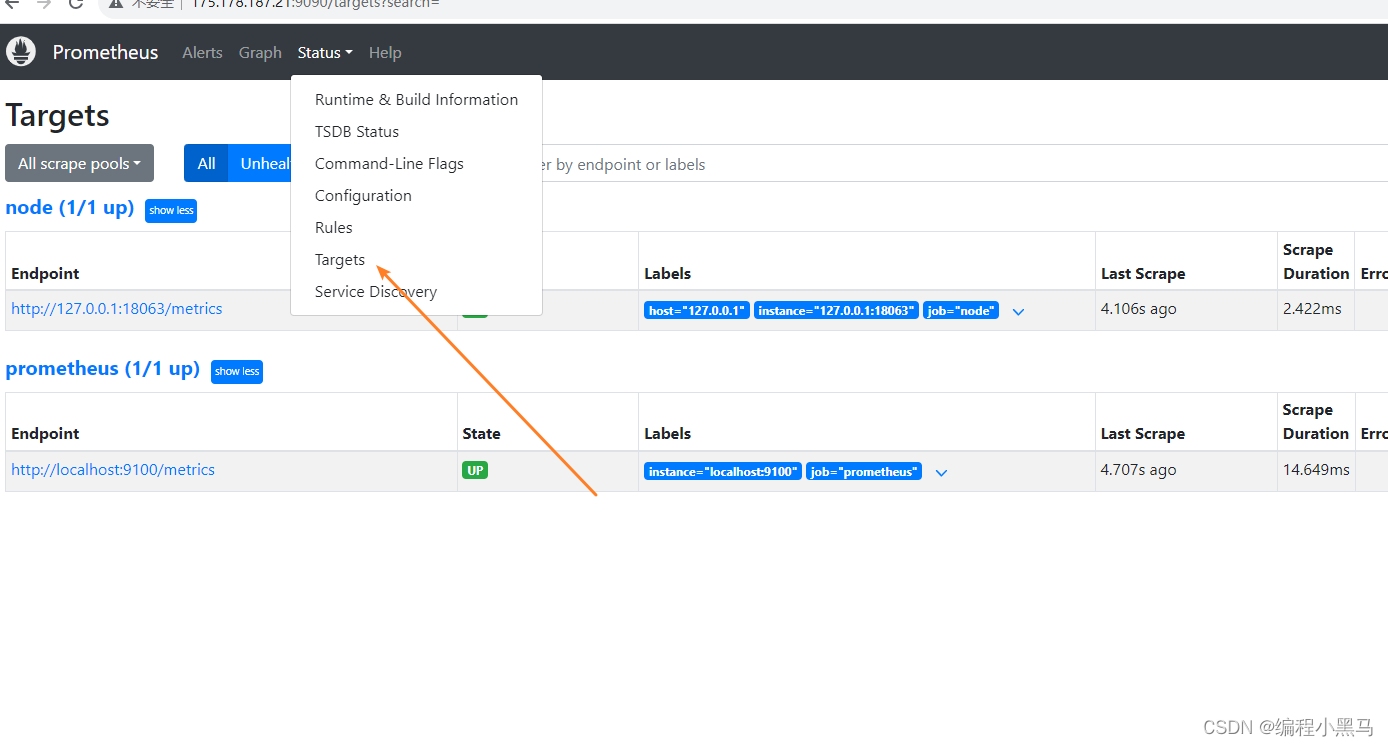Select the All targets filter button
Screen dimensions: 1388x746
(206, 163)
